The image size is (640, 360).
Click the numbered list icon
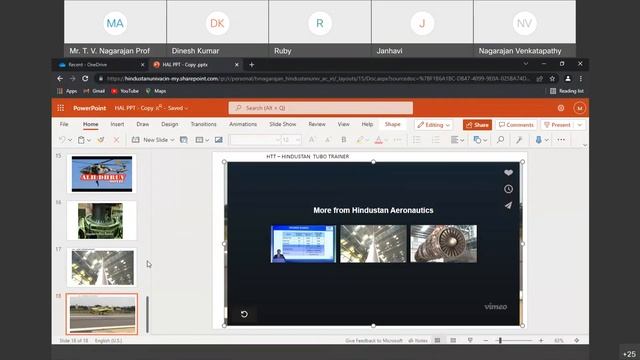coord(436,140)
